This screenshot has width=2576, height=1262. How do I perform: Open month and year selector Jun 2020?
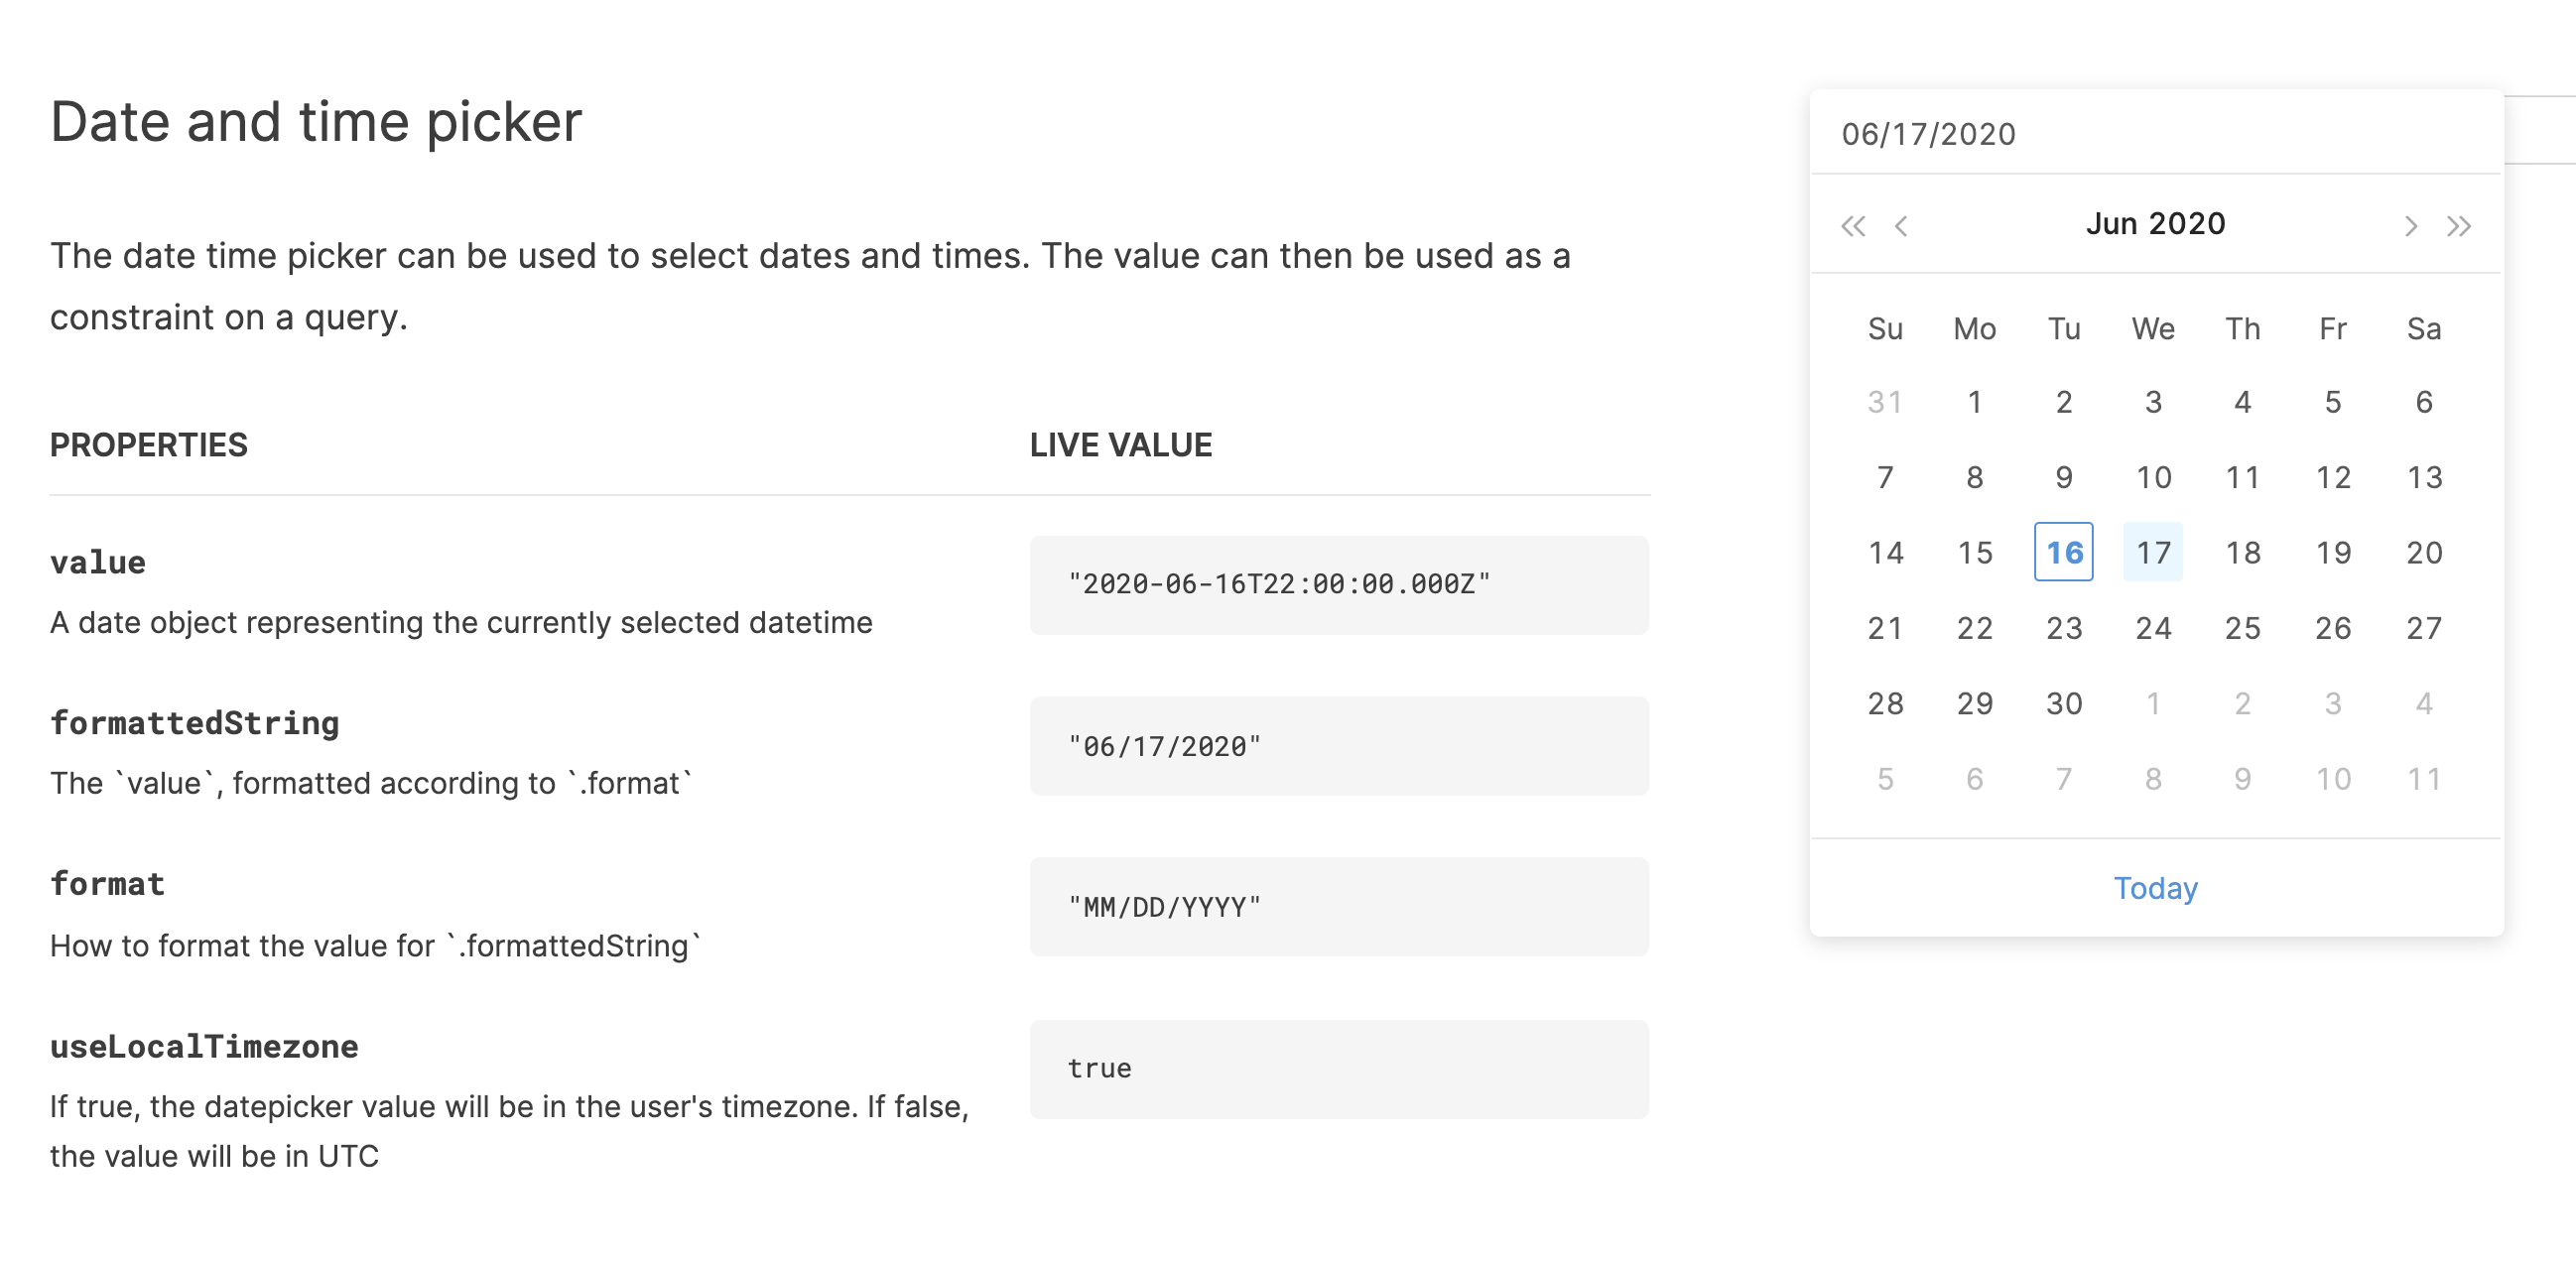2155,224
